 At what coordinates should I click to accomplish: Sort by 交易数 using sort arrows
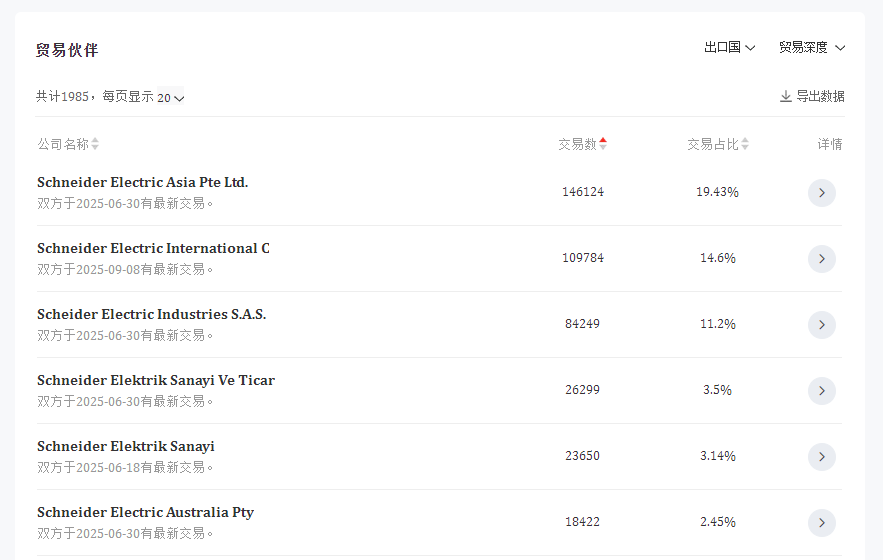[603, 144]
